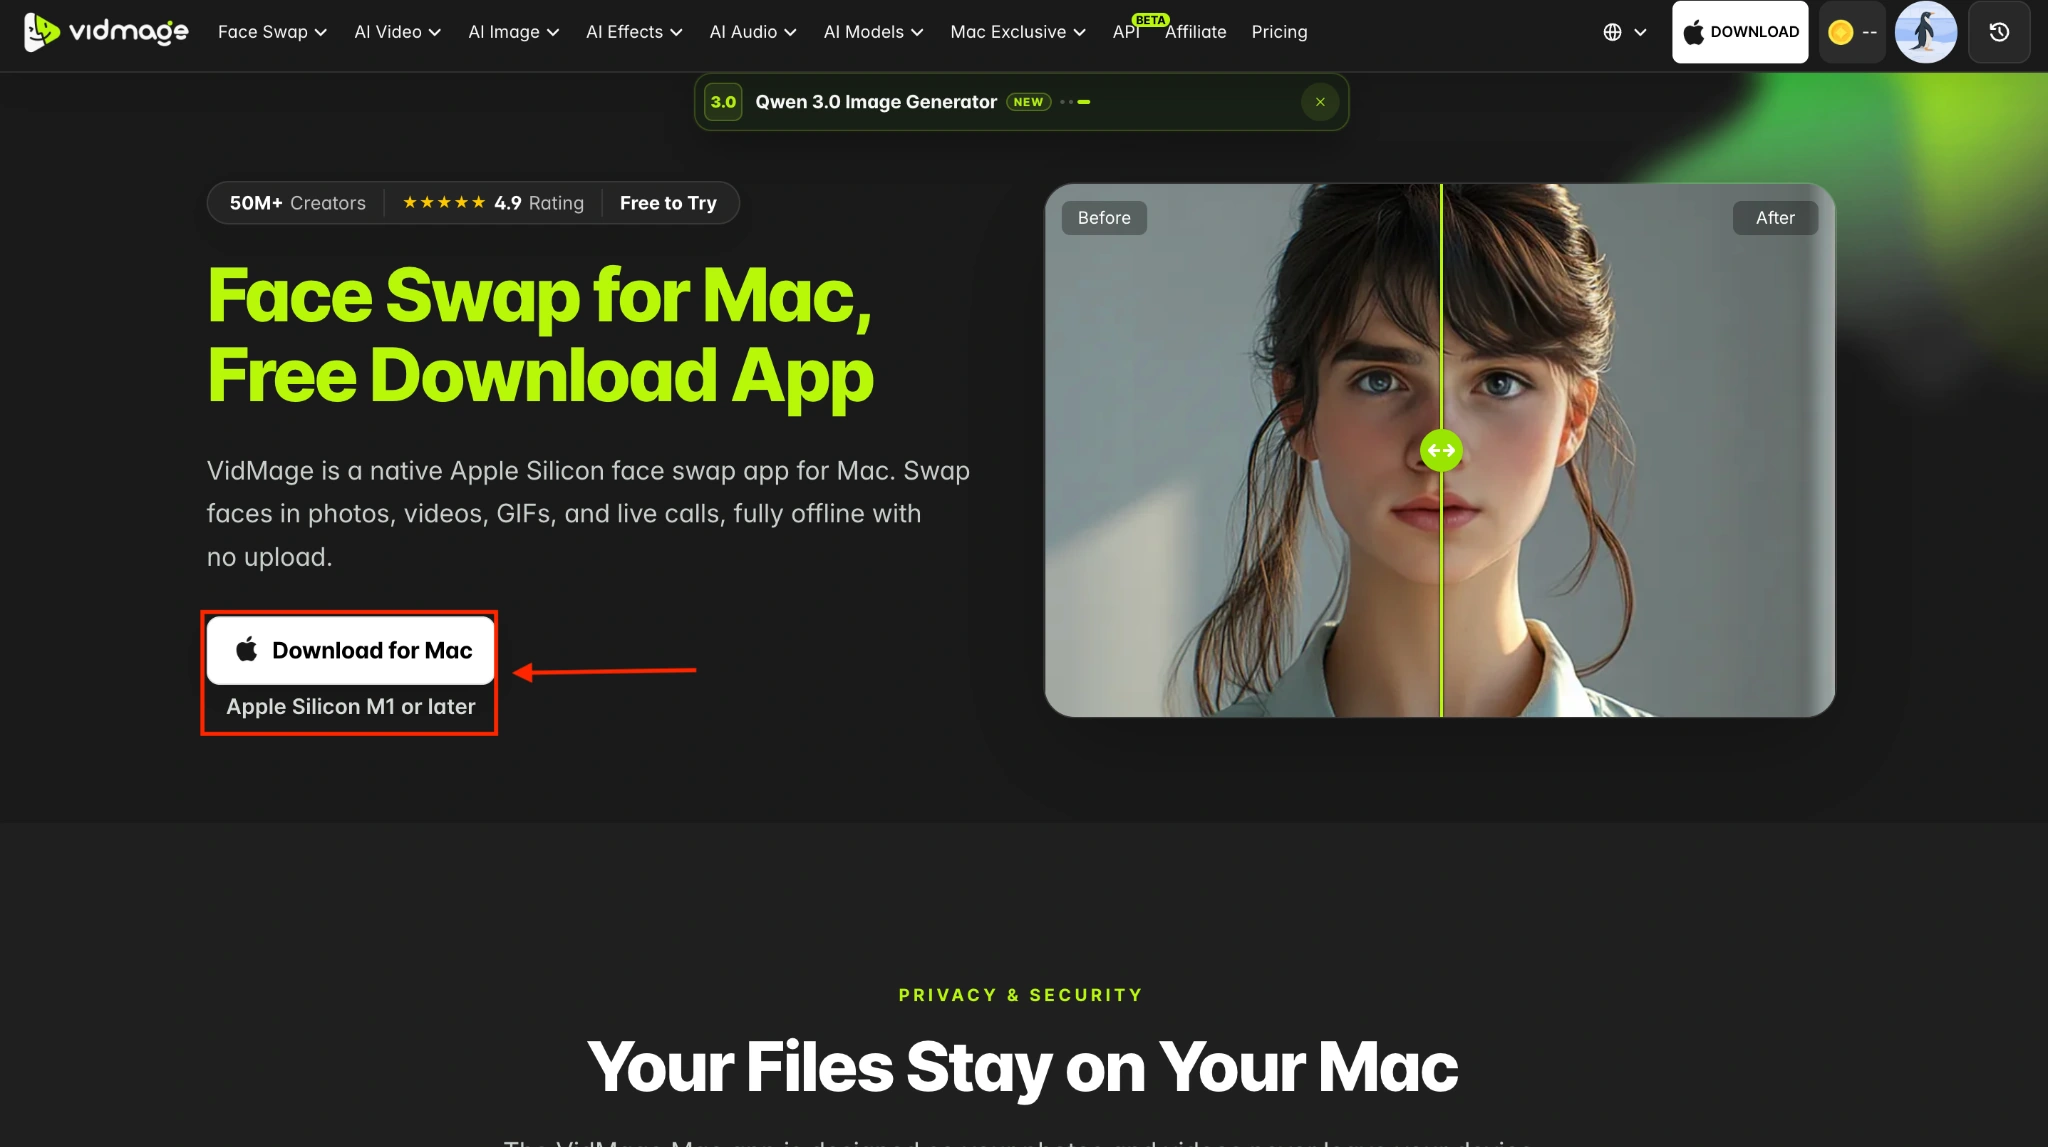Click the green before/after slider handle
Screen dimensions: 2048x1147
tap(1441, 450)
